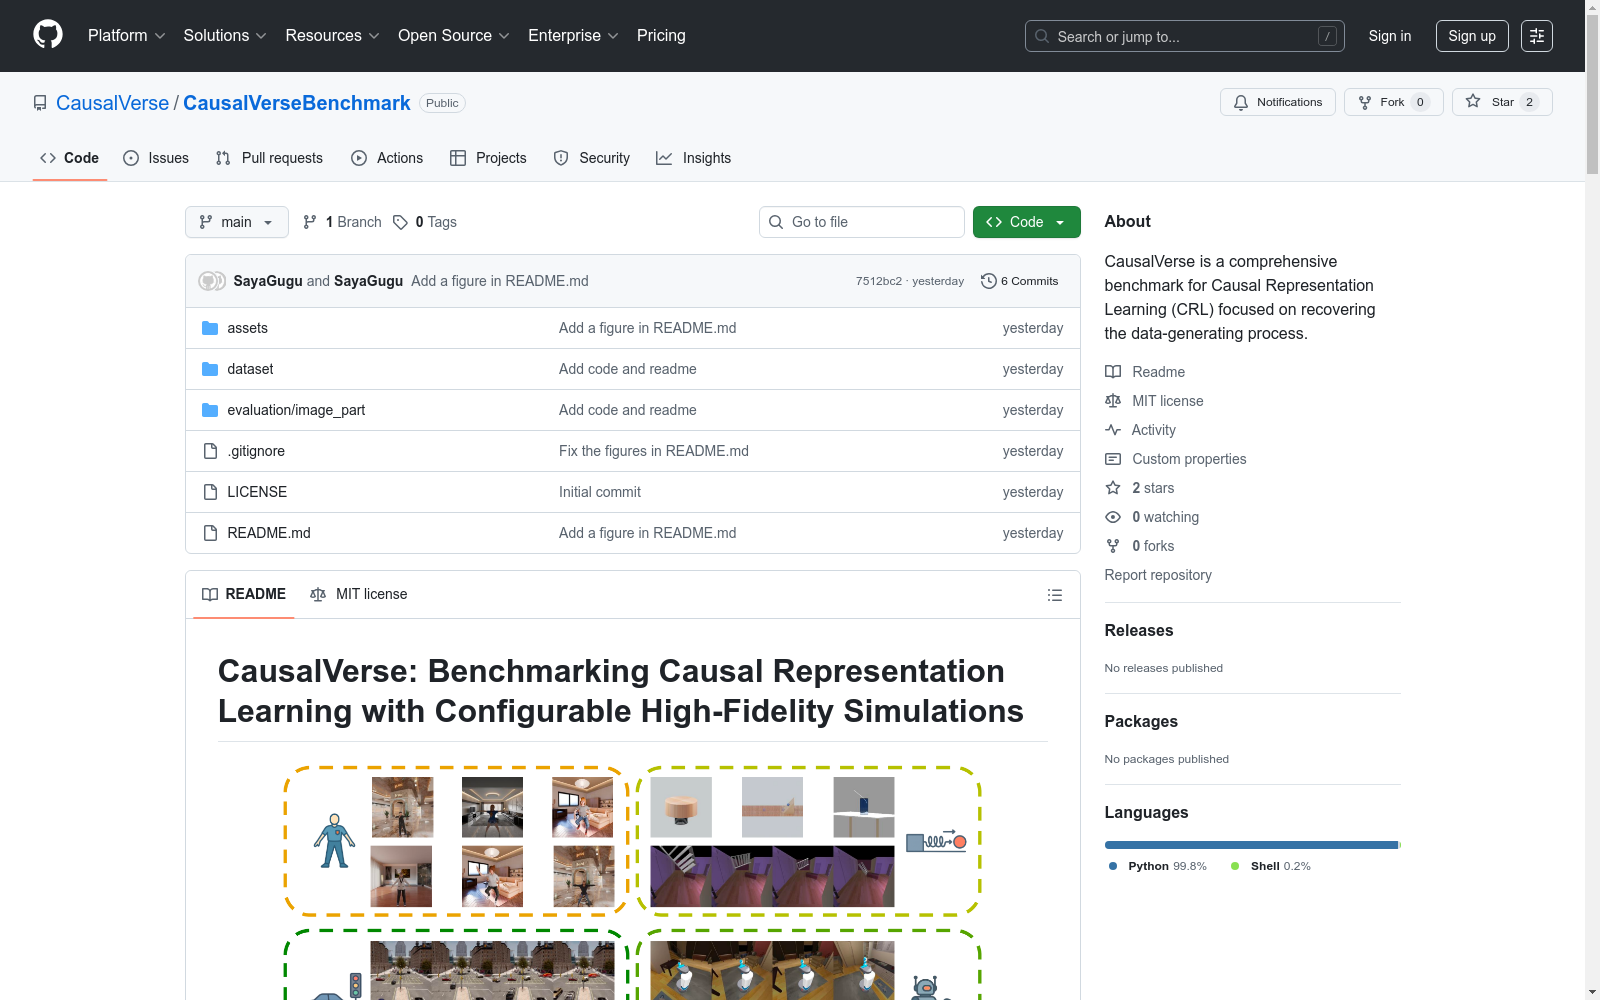Click the star icon on the Star button
The height and width of the screenshot is (1000, 1600).
tap(1473, 101)
